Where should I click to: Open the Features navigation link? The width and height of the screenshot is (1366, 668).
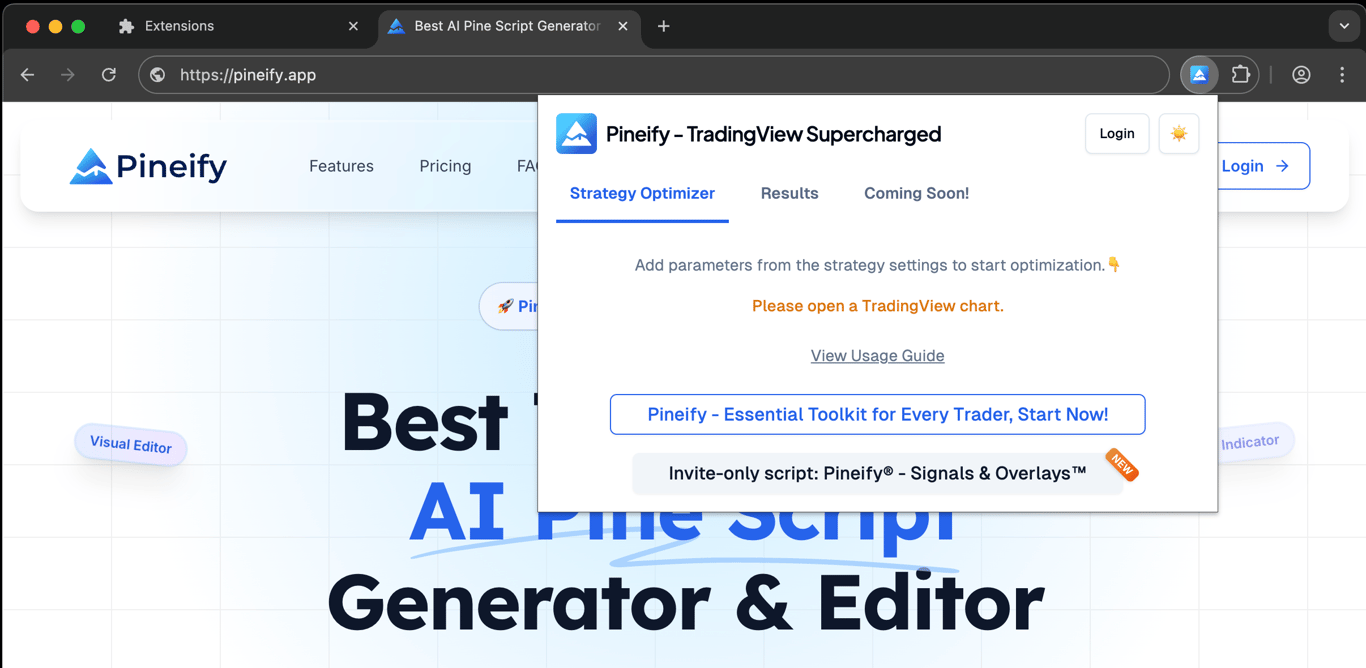point(341,166)
